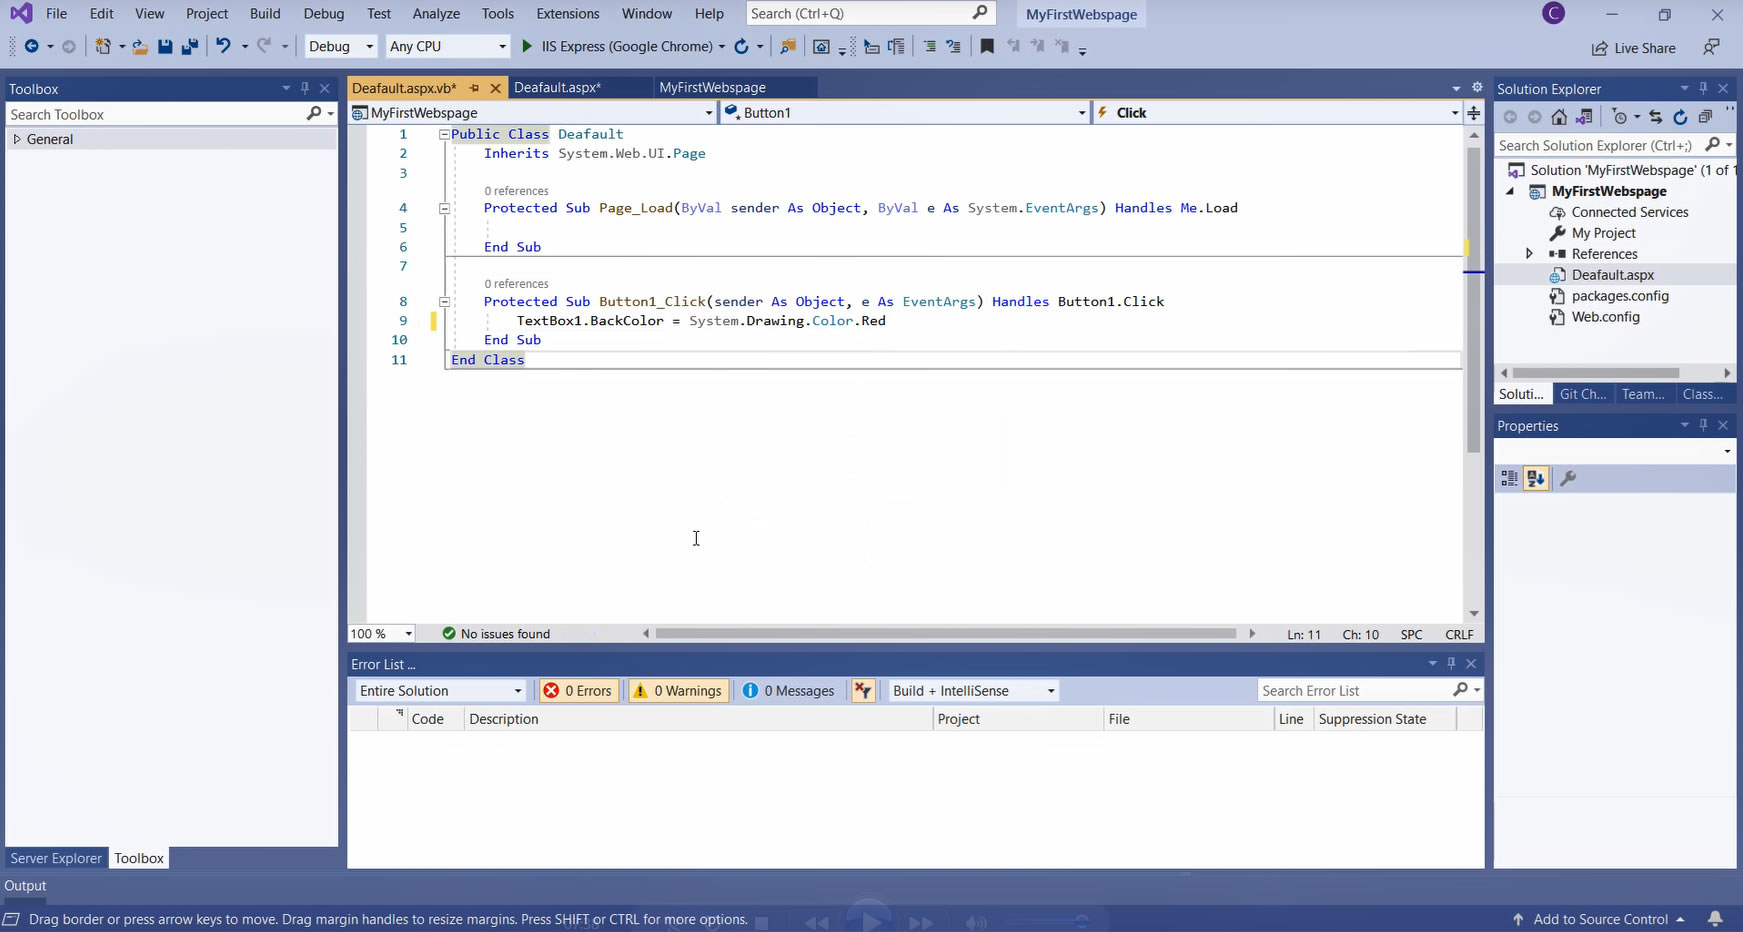This screenshot has width=1743, height=932.
Task: Click the Open File folder icon
Action: click(x=140, y=46)
